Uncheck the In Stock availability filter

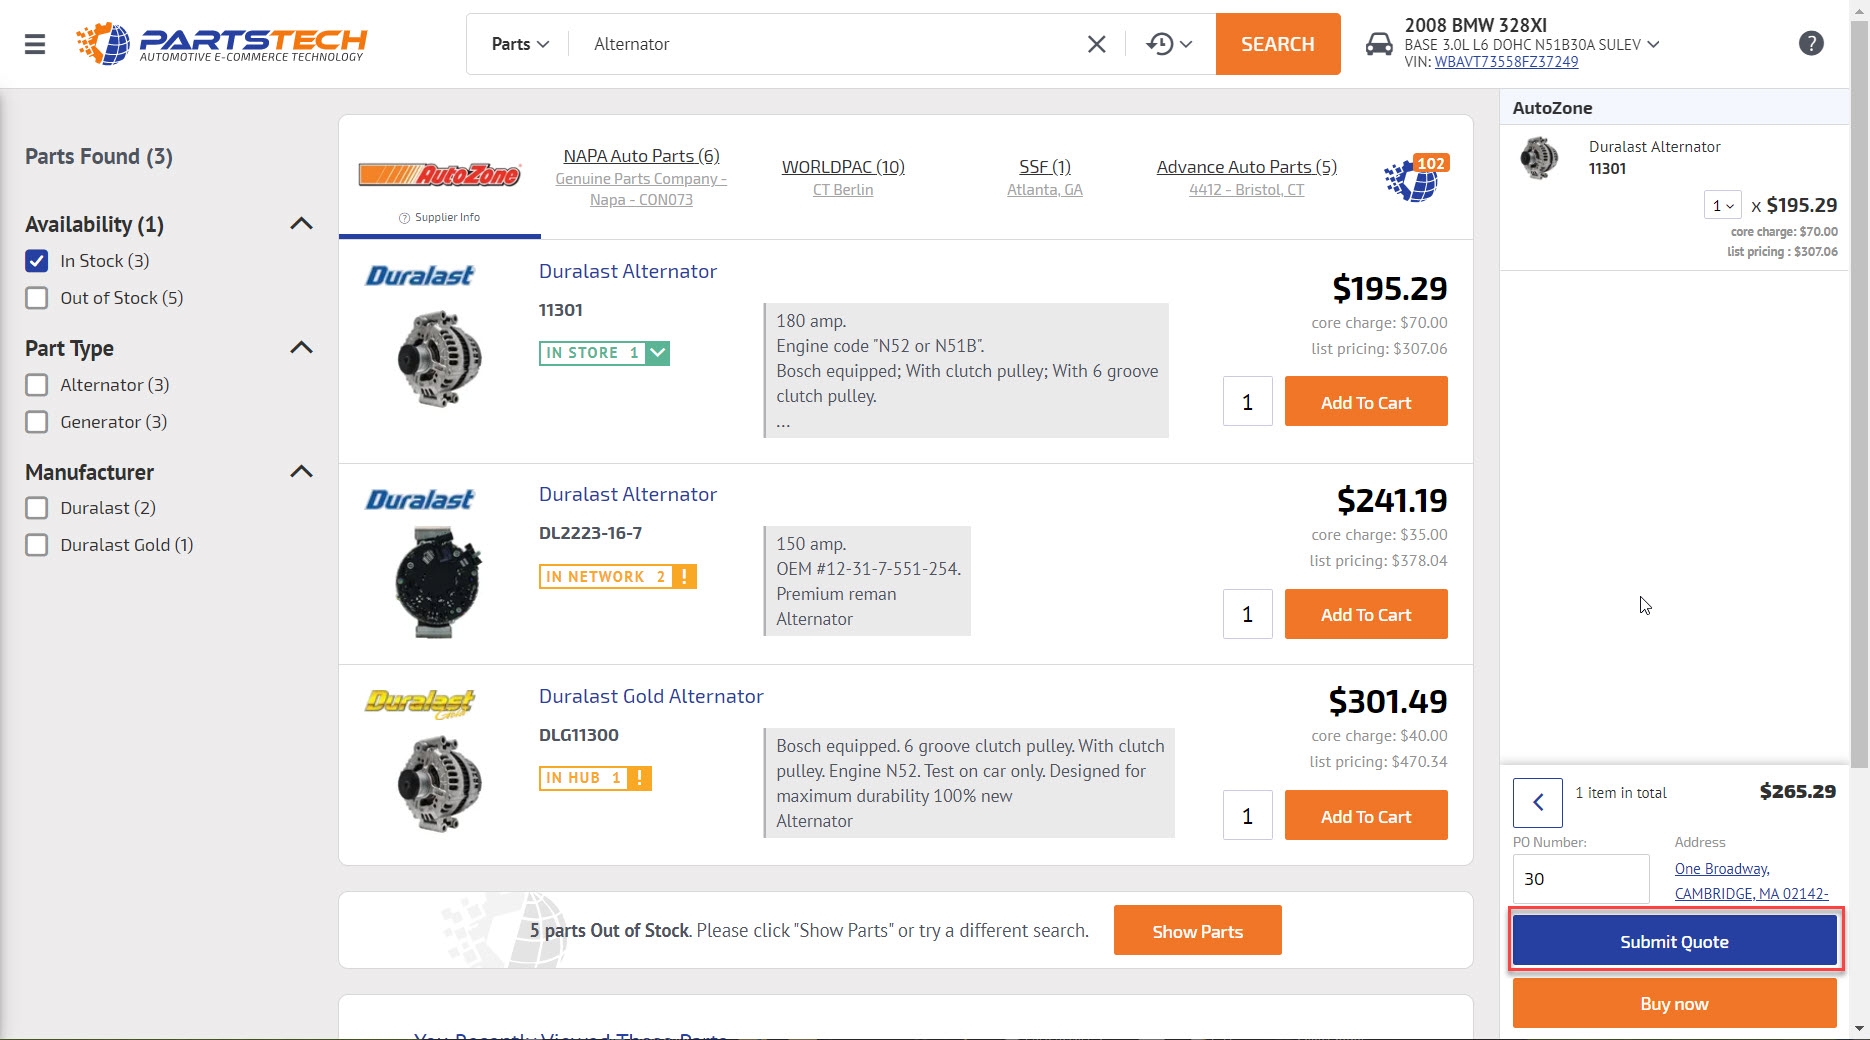point(36,260)
